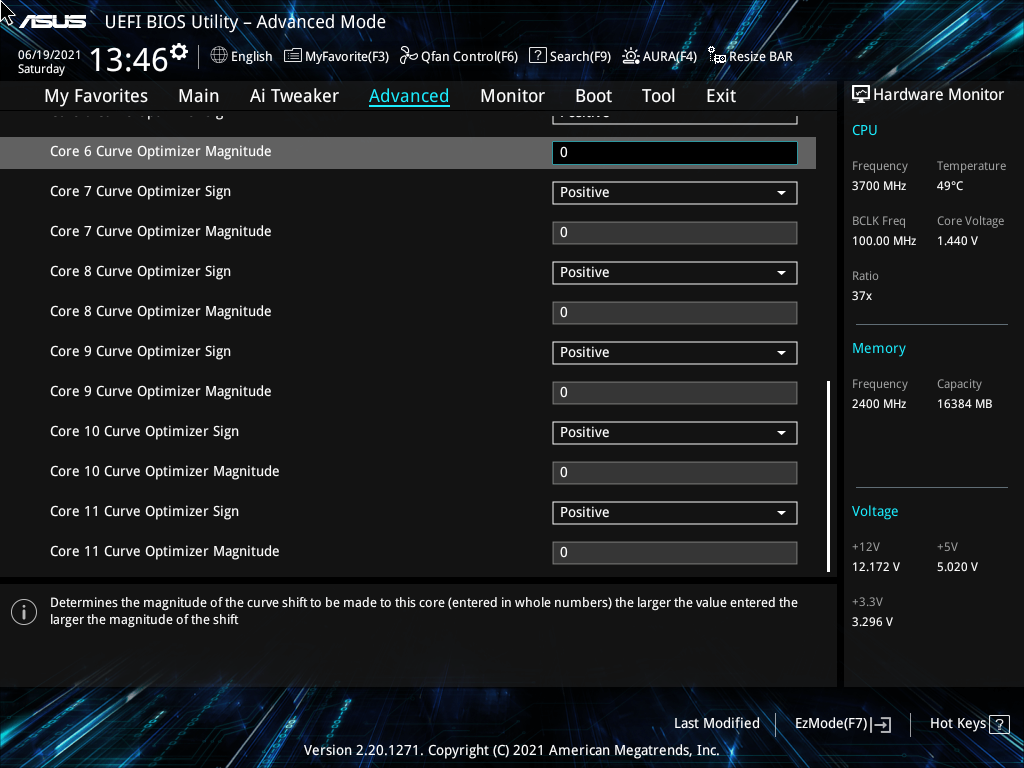Click the ASUS logo
The image size is (1024, 768).
(x=52, y=22)
